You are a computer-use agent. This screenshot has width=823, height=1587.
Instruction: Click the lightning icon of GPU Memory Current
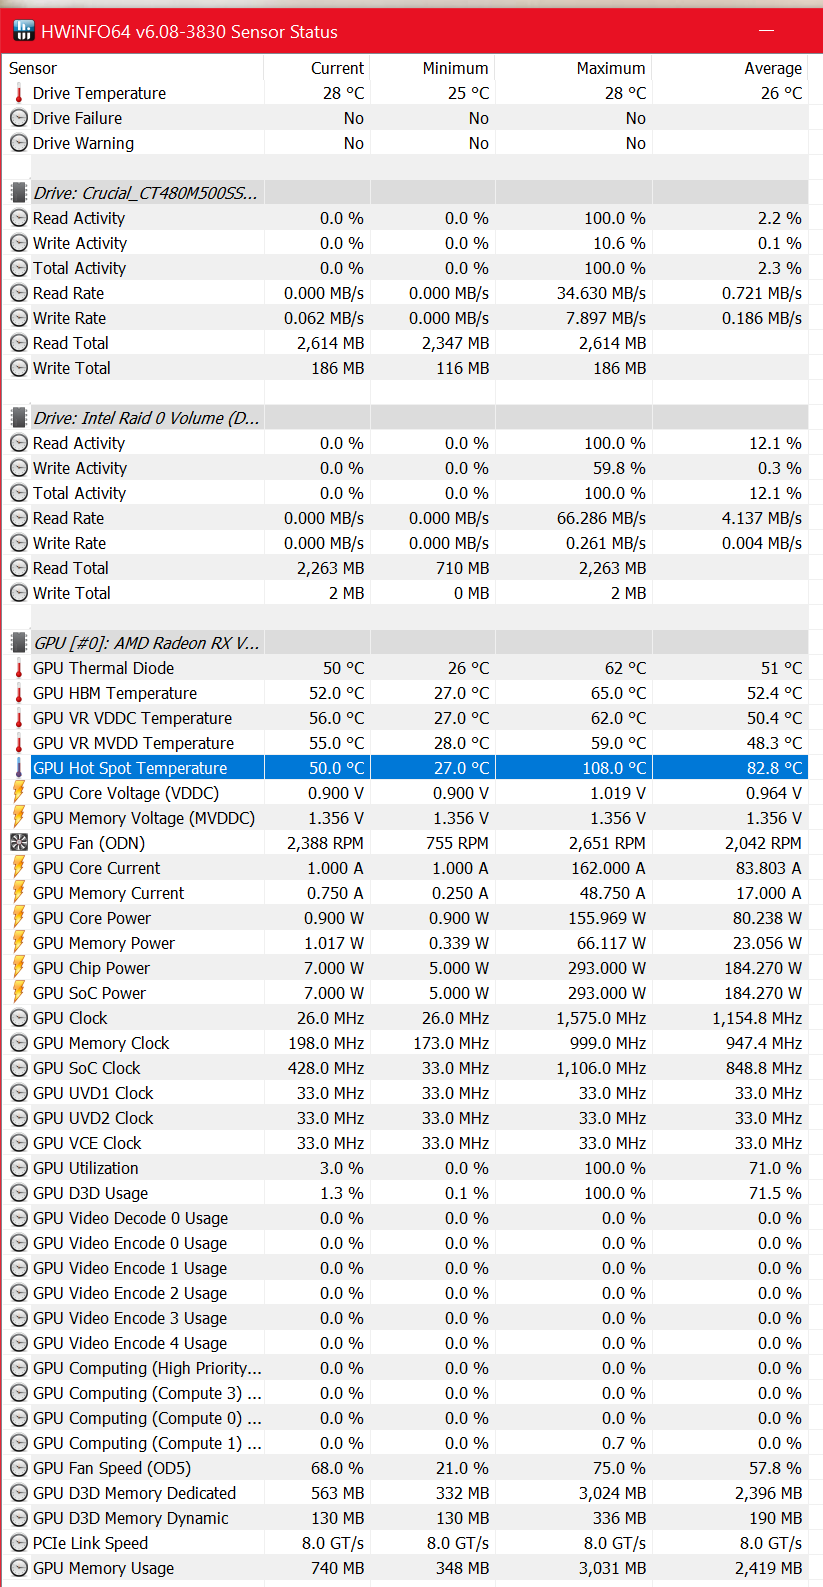click(19, 893)
